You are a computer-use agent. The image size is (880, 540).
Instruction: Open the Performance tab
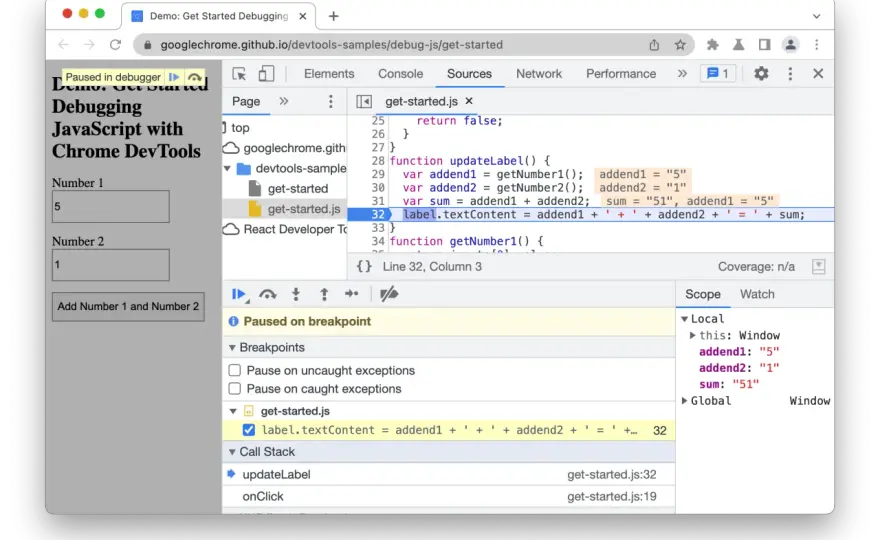621,74
